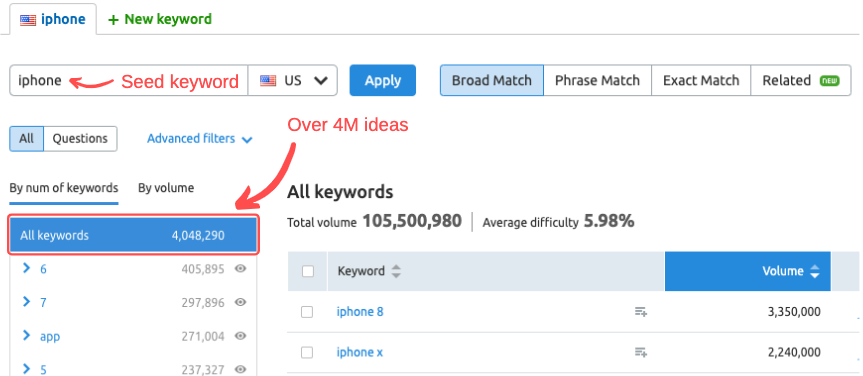Toggle eye icon for group 5
The height and width of the screenshot is (376, 863).
tap(240, 369)
